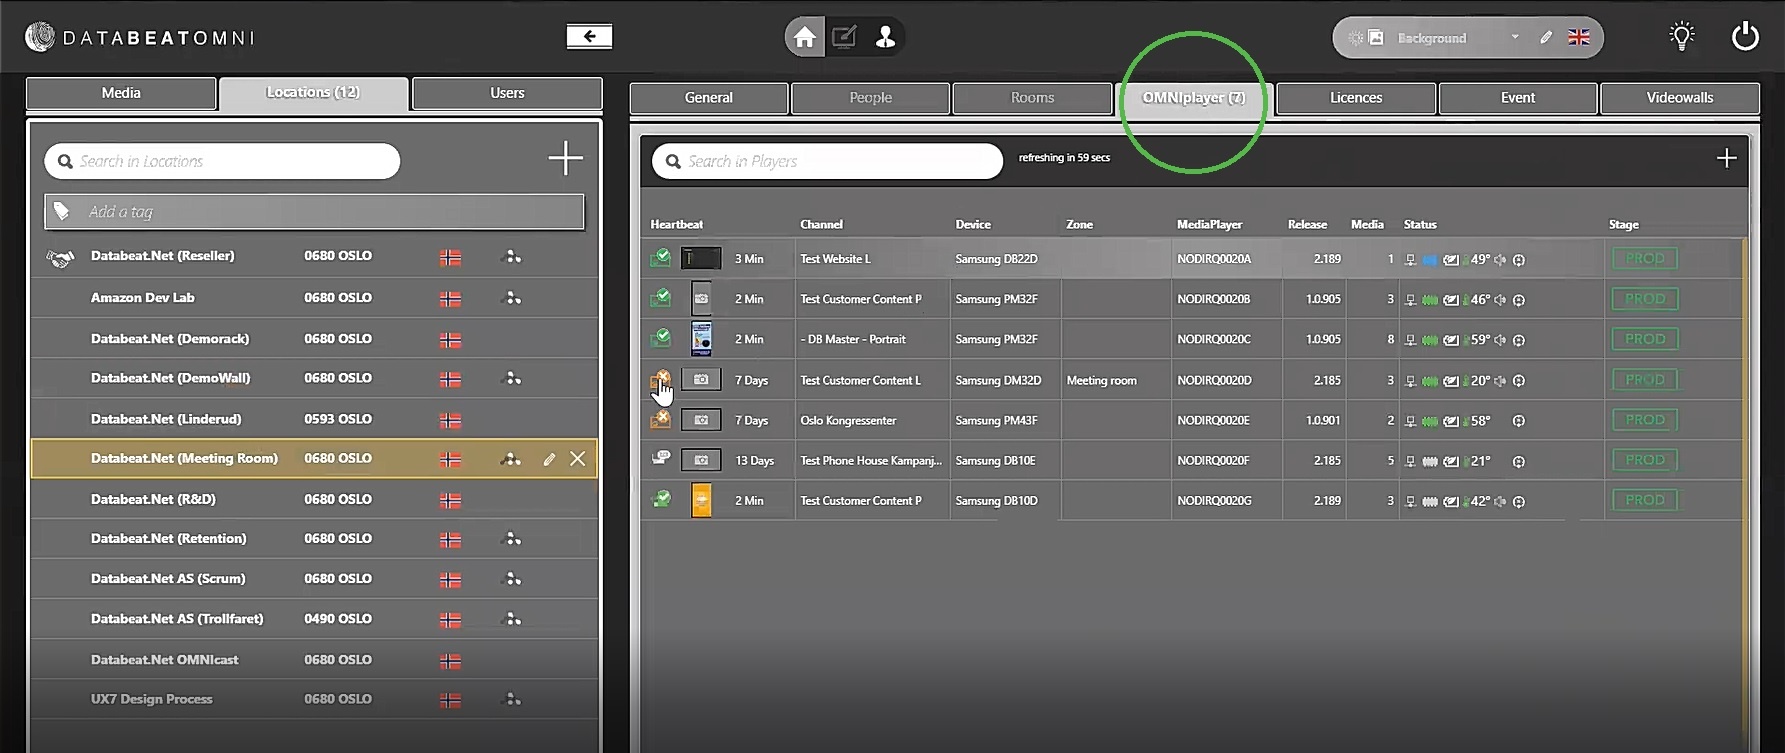
Task: Click blue memory status icon on NODIRQ0020A row
Action: click(x=1430, y=260)
